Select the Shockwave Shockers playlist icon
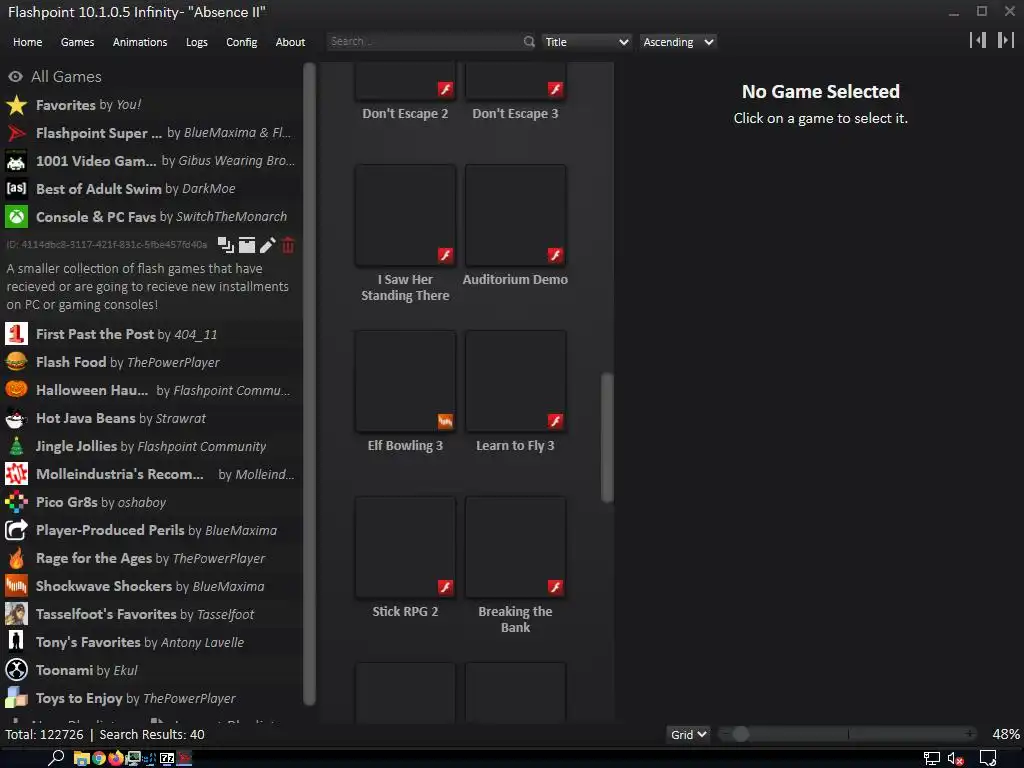The height and width of the screenshot is (768, 1024). [x=16, y=586]
